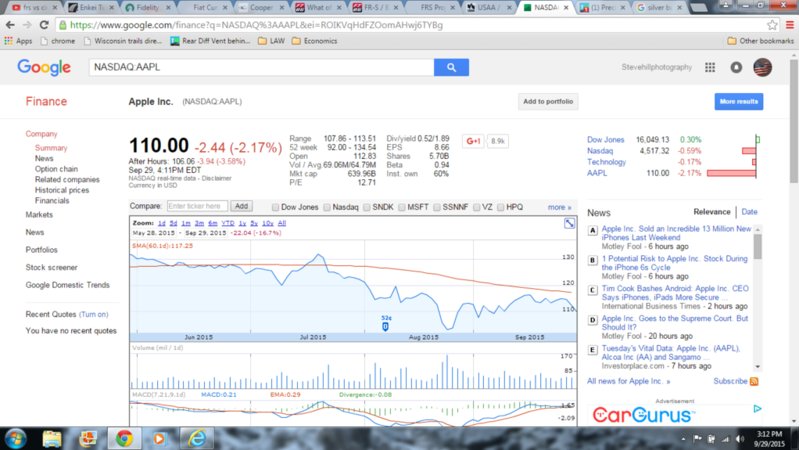This screenshot has height=450, width=799.
Task: Open the chart dividend marker flag
Action: [x=385, y=326]
